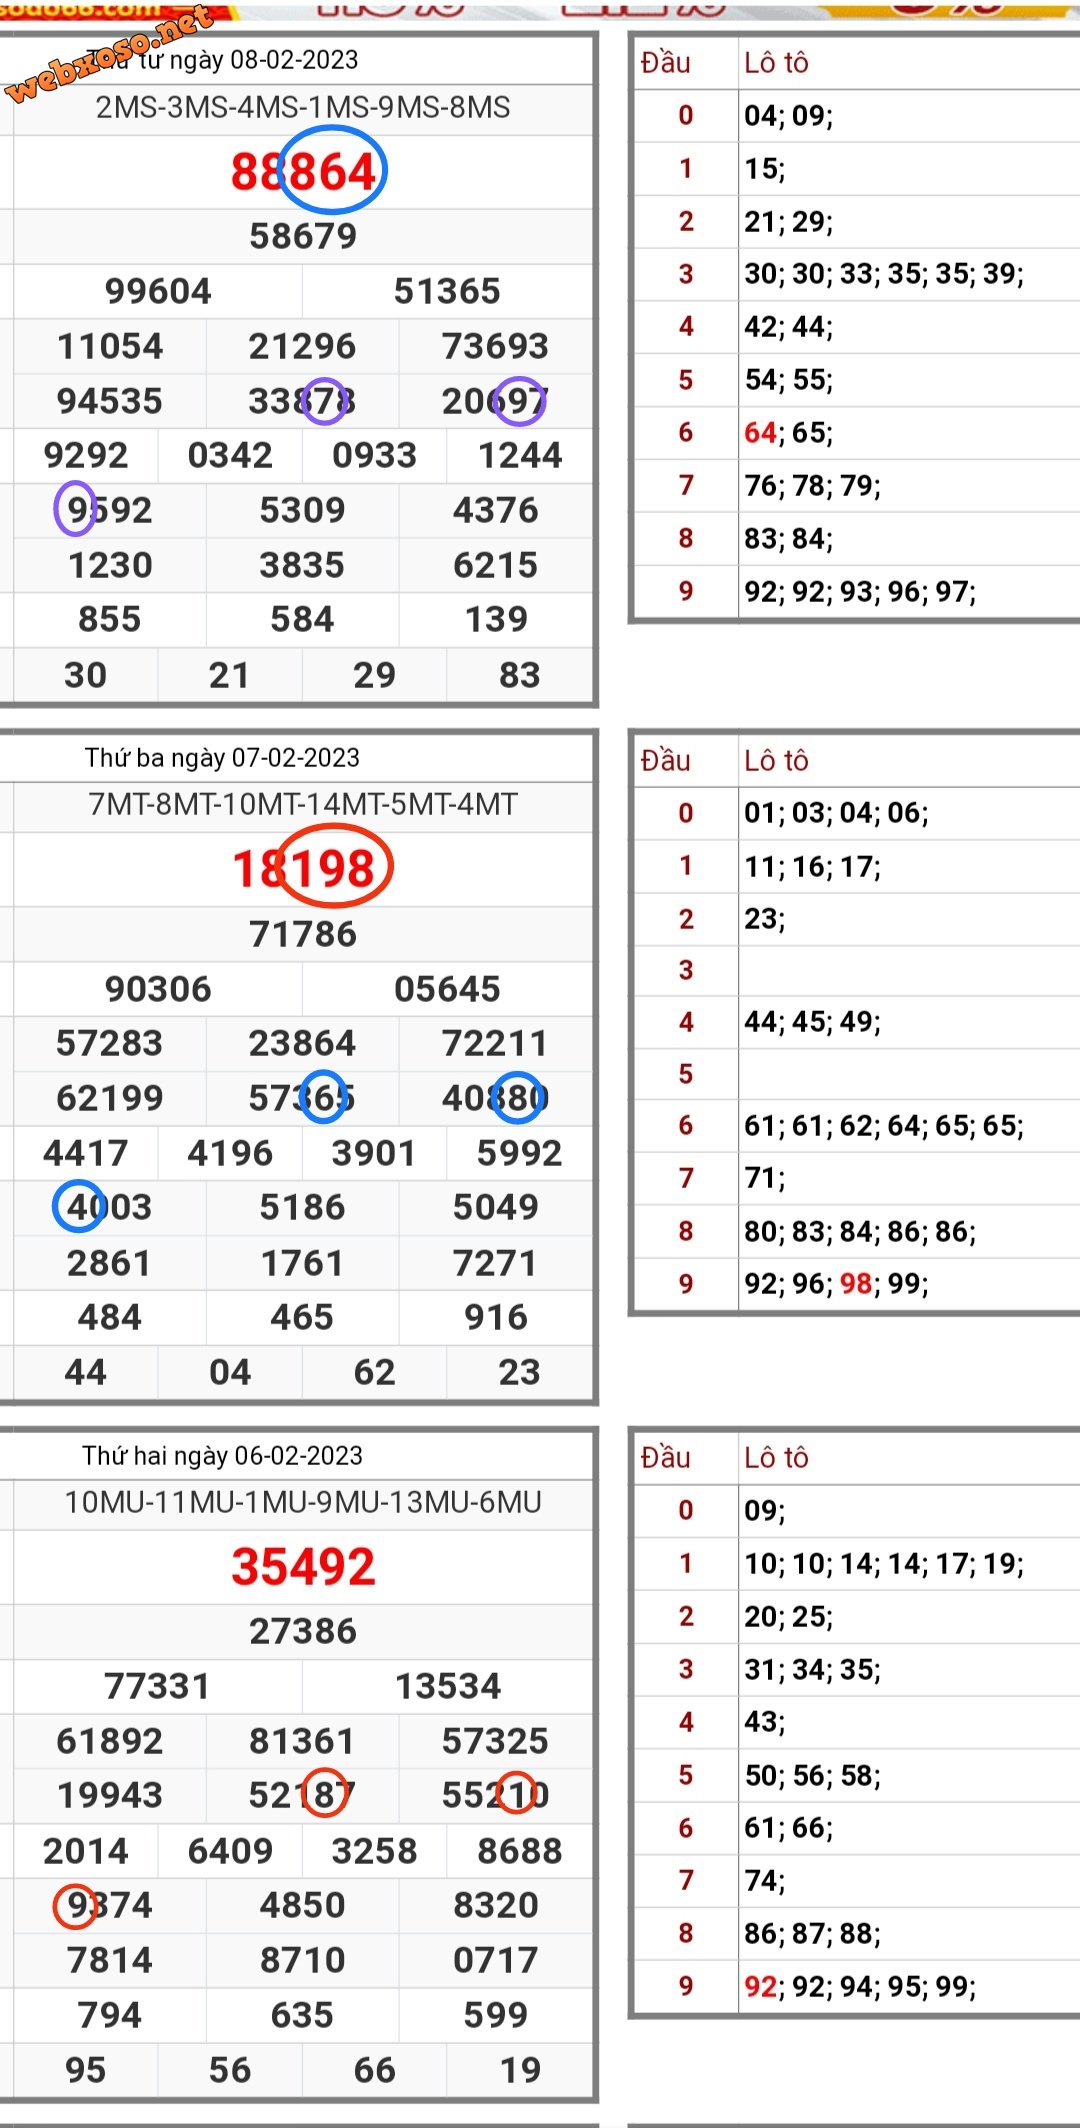Click three-digit result 599
Viewport: 1080px width, 2128px height.
coord(496,2014)
